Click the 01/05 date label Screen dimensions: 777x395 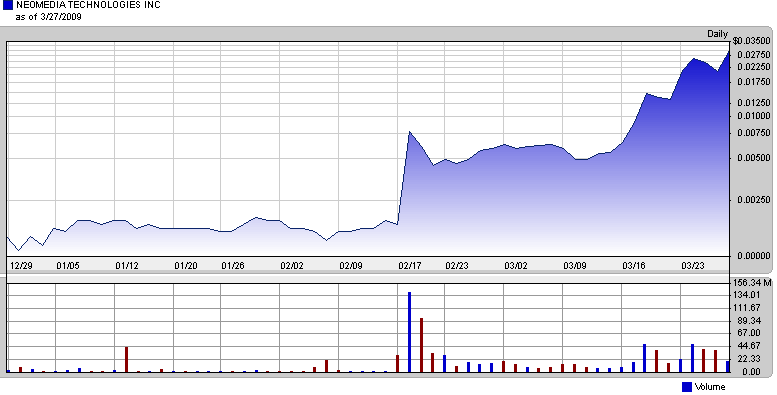coord(68,266)
